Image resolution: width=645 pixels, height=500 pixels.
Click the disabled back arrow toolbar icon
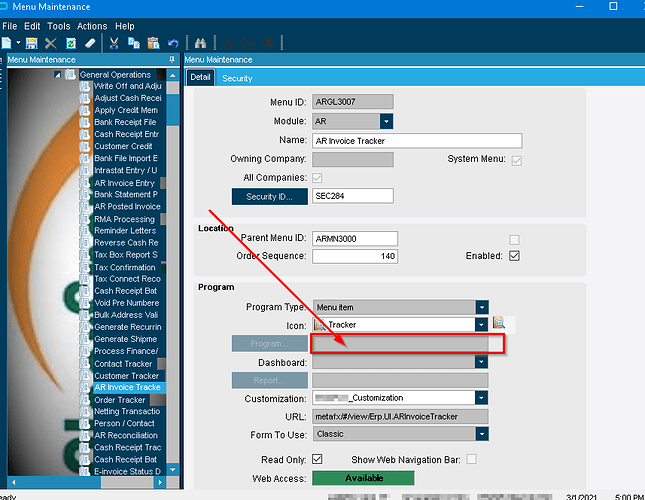pyautogui.click(x=229, y=43)
